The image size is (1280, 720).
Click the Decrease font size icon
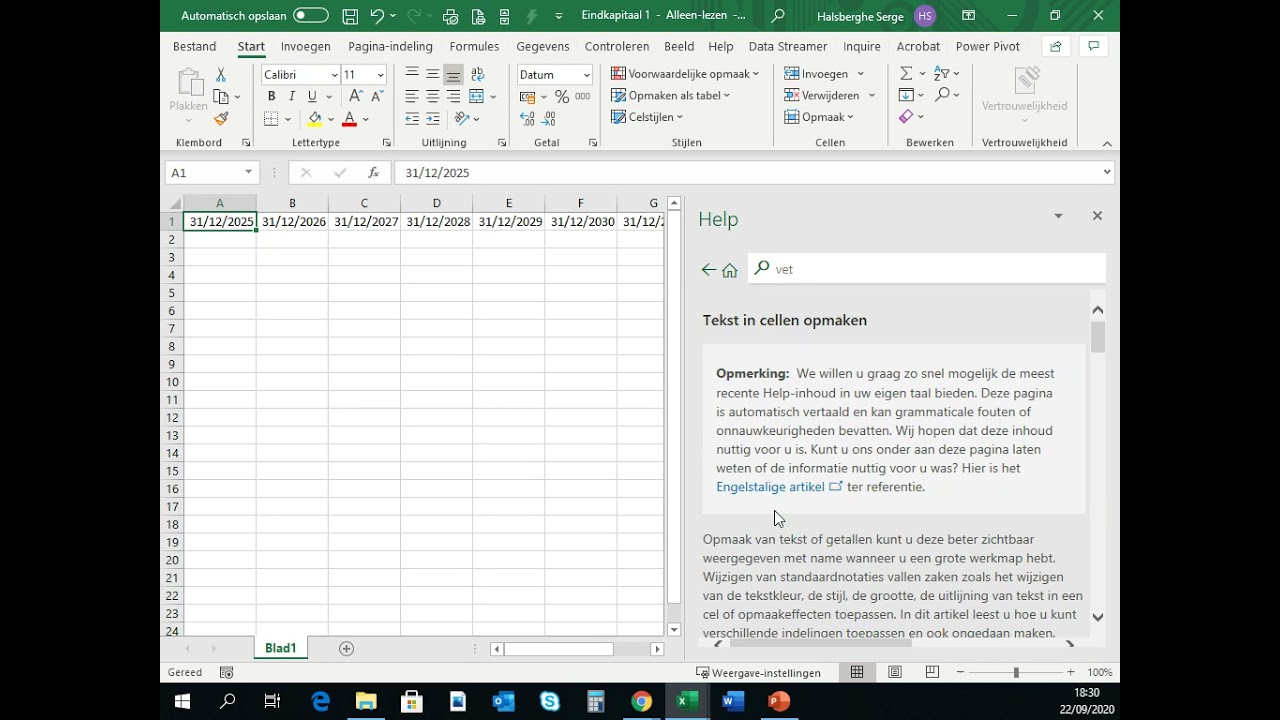click(x=377, y=96)
